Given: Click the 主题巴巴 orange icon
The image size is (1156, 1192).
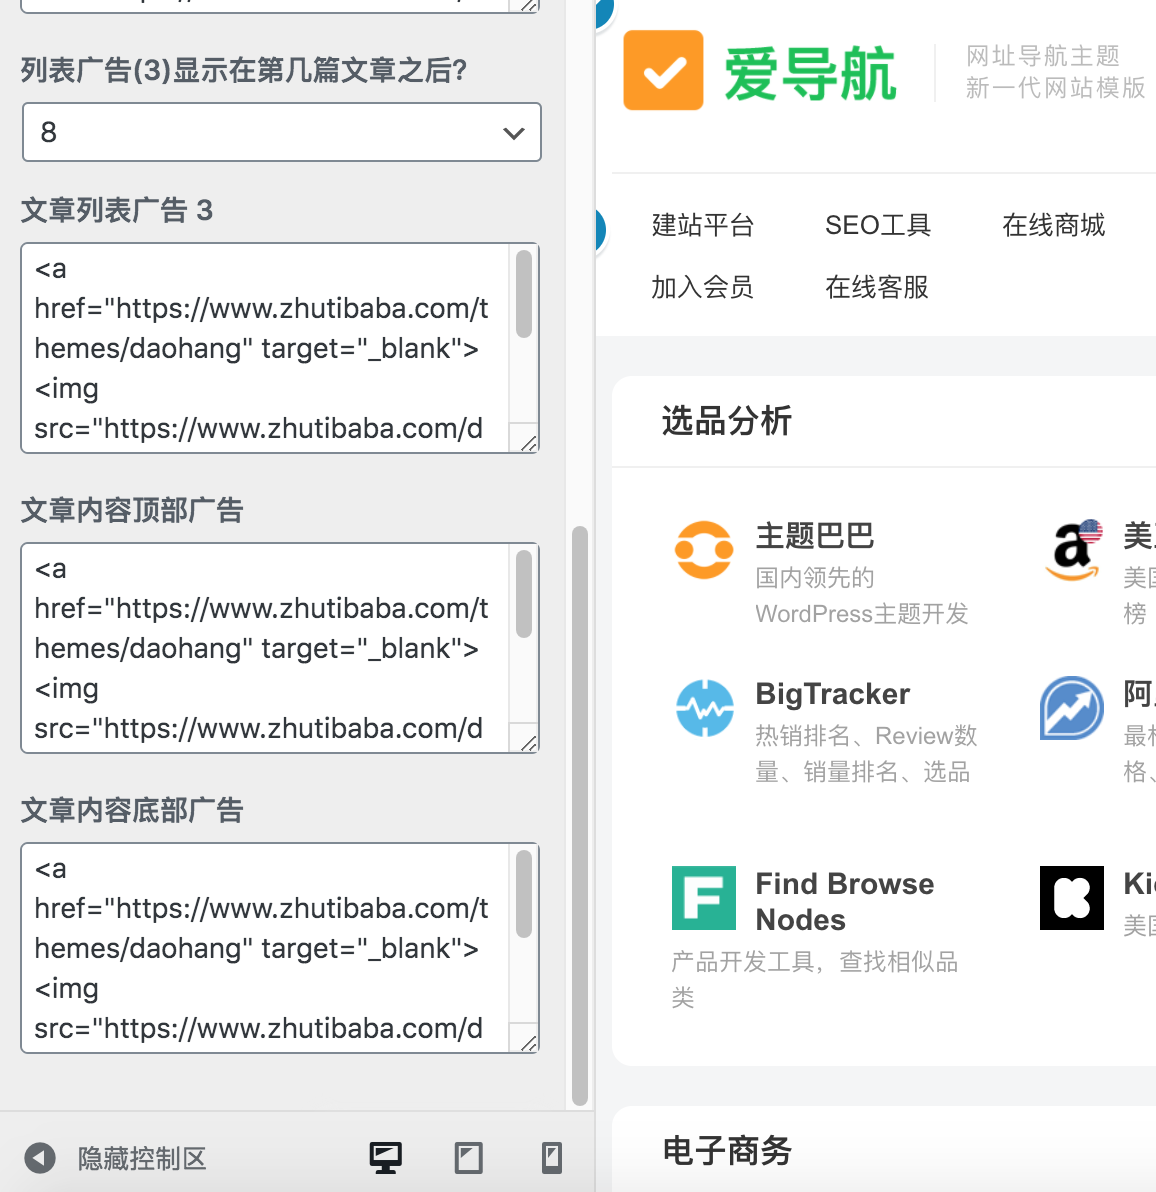Looking at the screenshot, I should (x=704, y=550).
